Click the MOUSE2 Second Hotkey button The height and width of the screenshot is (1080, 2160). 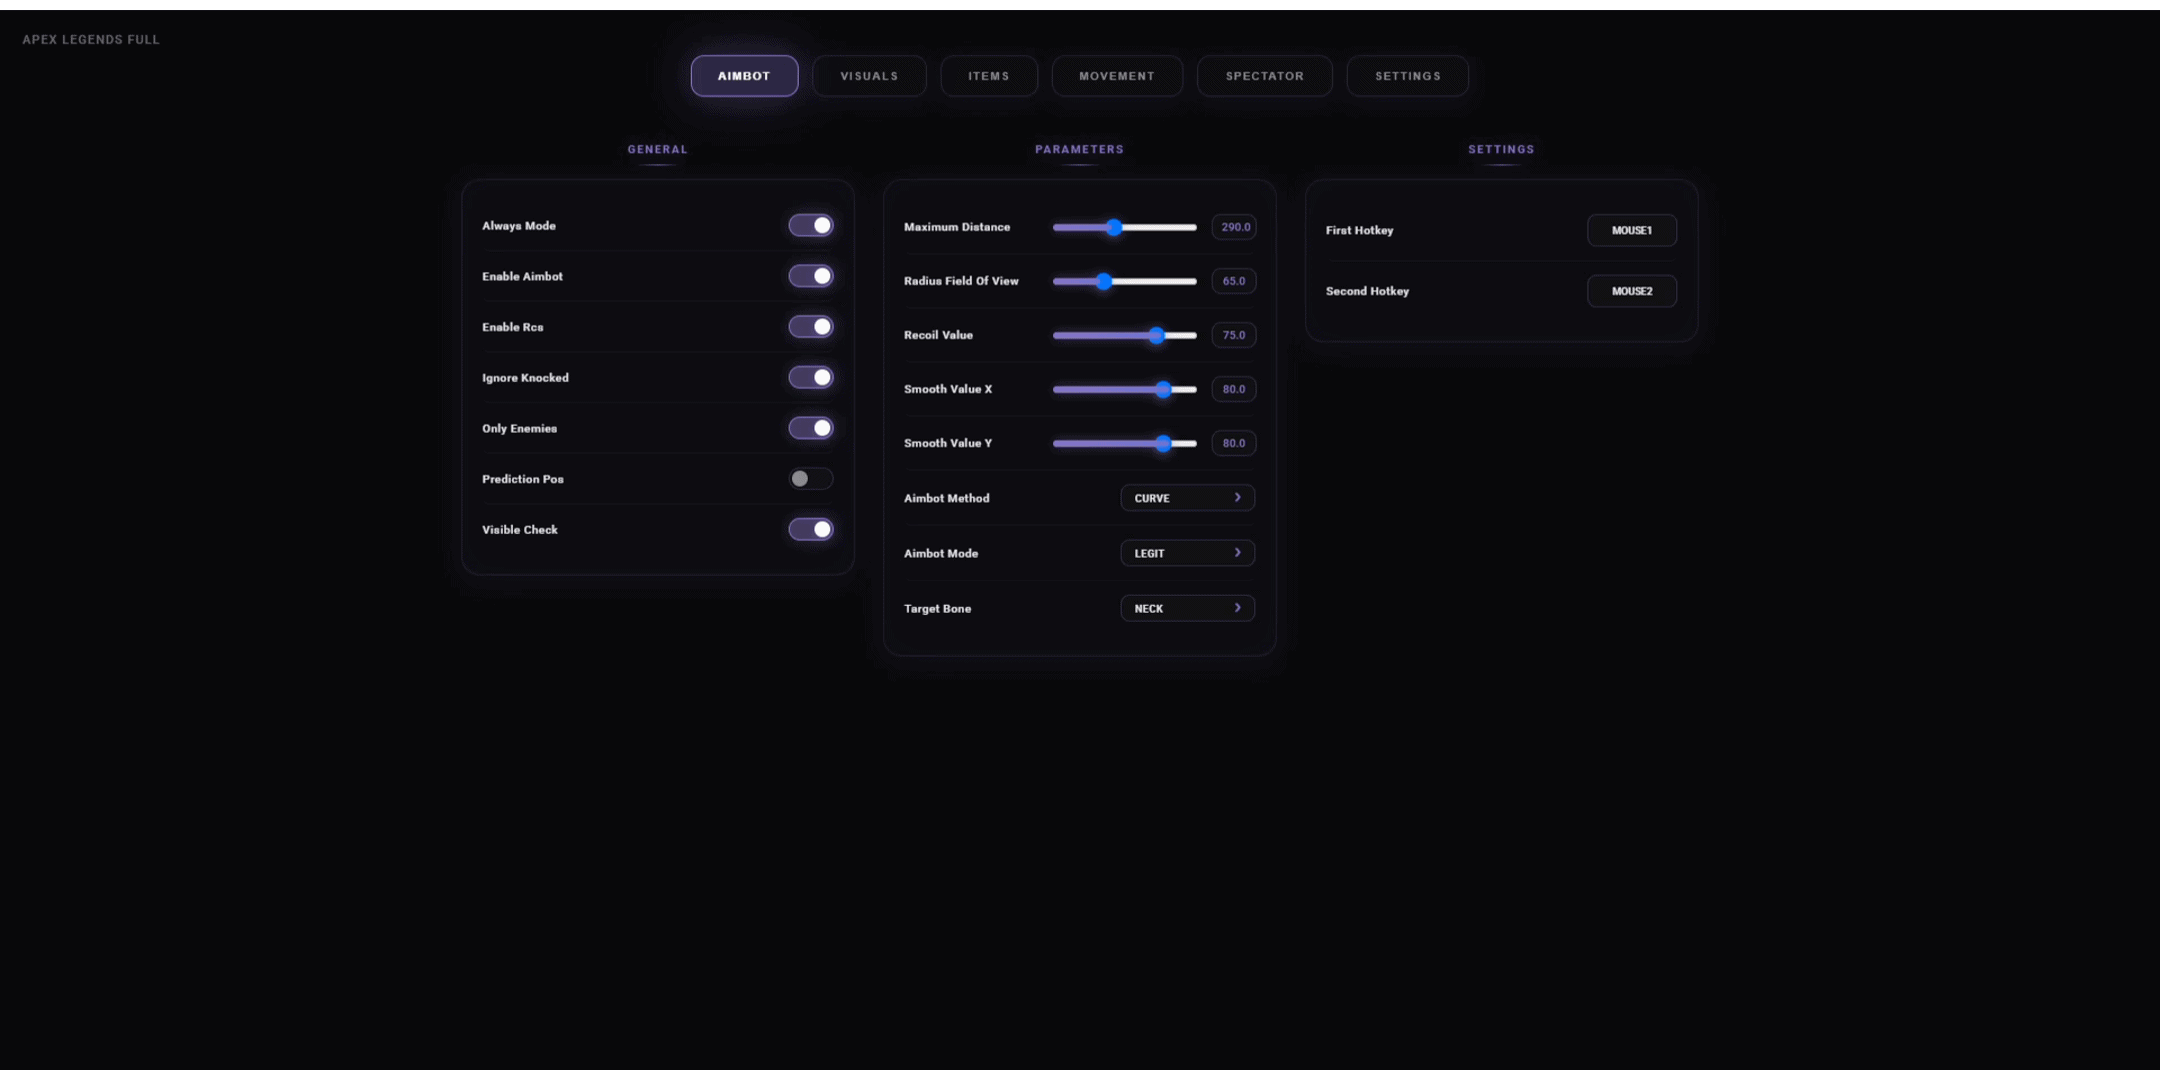coord(1631,291)
